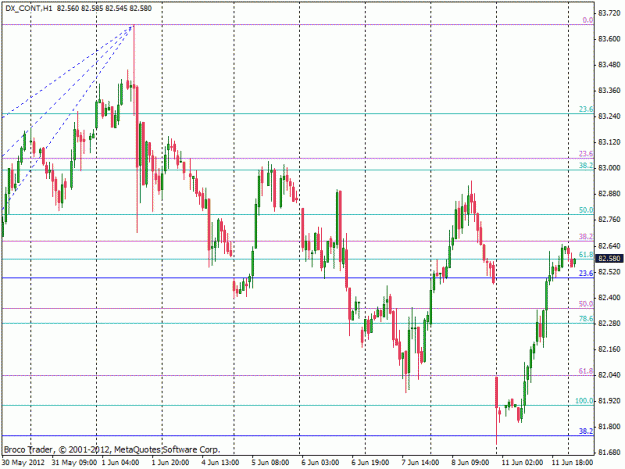Click the 82.880 price axis label

pyautogui.click(x=609, y=194)
